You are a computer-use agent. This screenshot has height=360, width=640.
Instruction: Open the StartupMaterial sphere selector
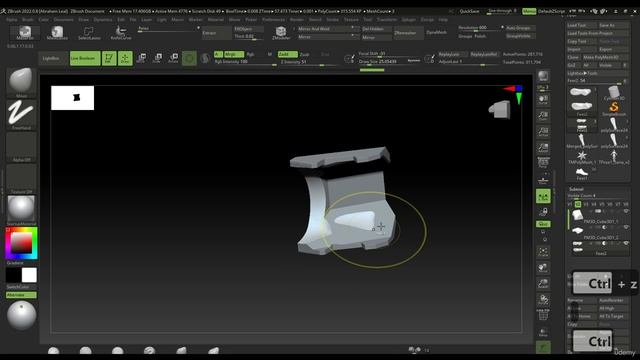(21, 210)
